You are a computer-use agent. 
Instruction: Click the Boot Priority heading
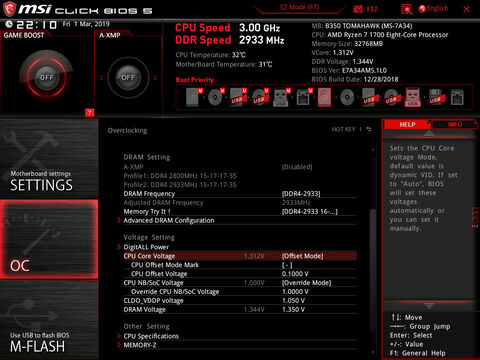195,80
